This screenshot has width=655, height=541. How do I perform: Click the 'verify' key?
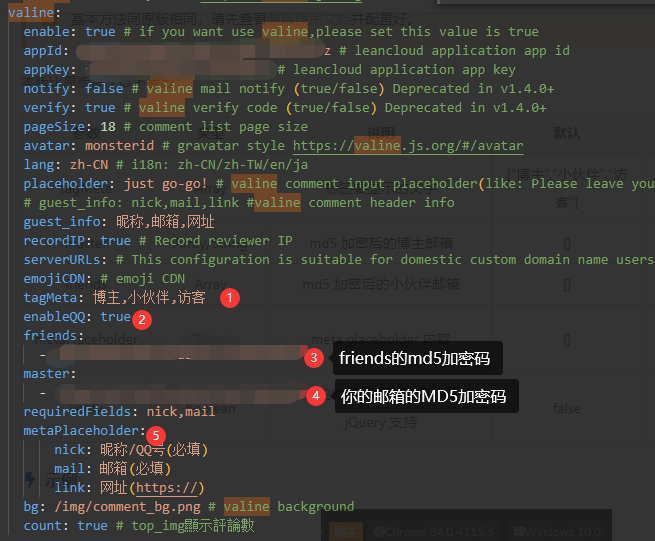[46, 108]
